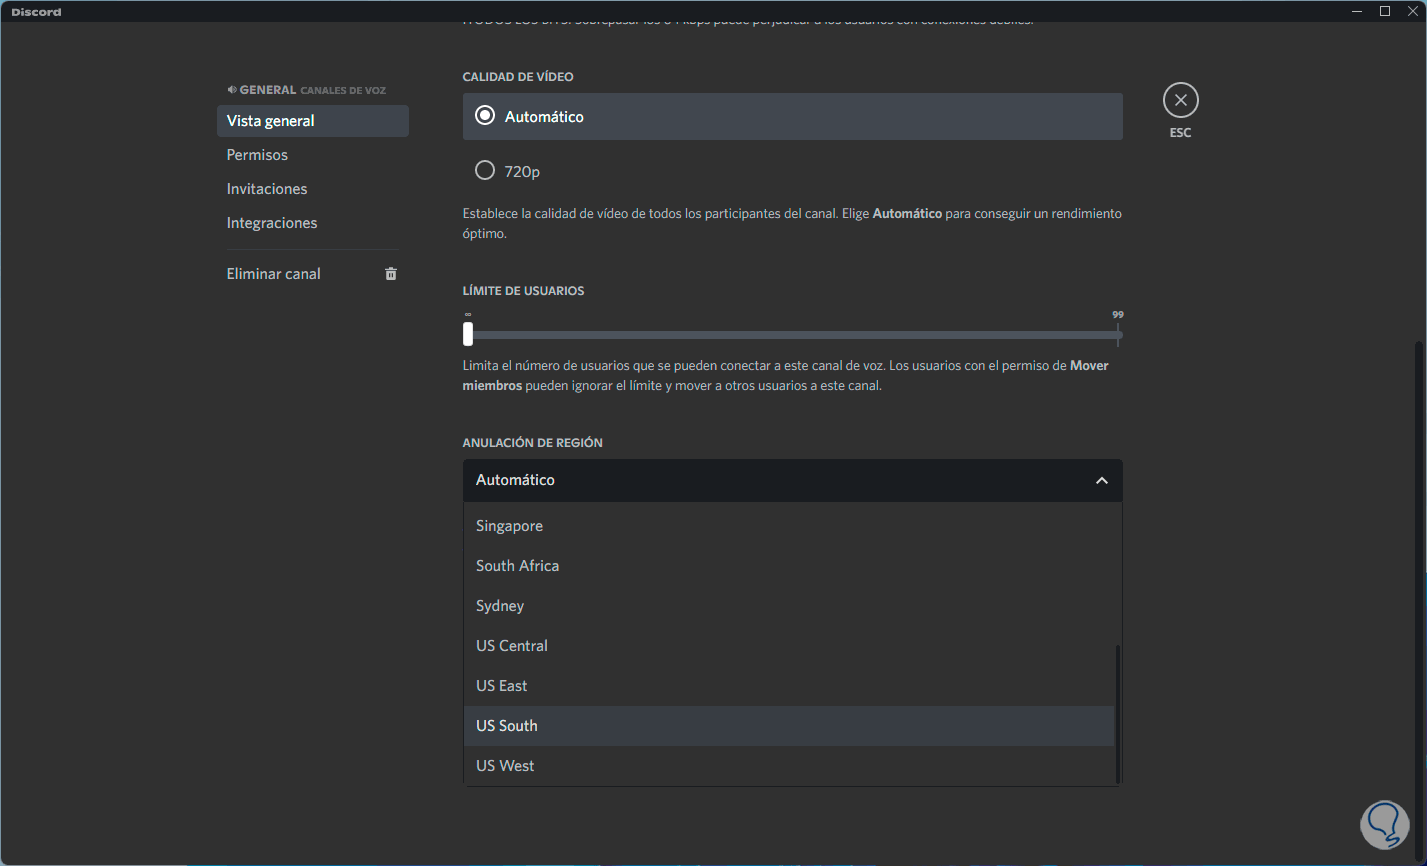Go to the Invitaciones section
Viewport: 1427px width, 866px height.
(267, 189)
